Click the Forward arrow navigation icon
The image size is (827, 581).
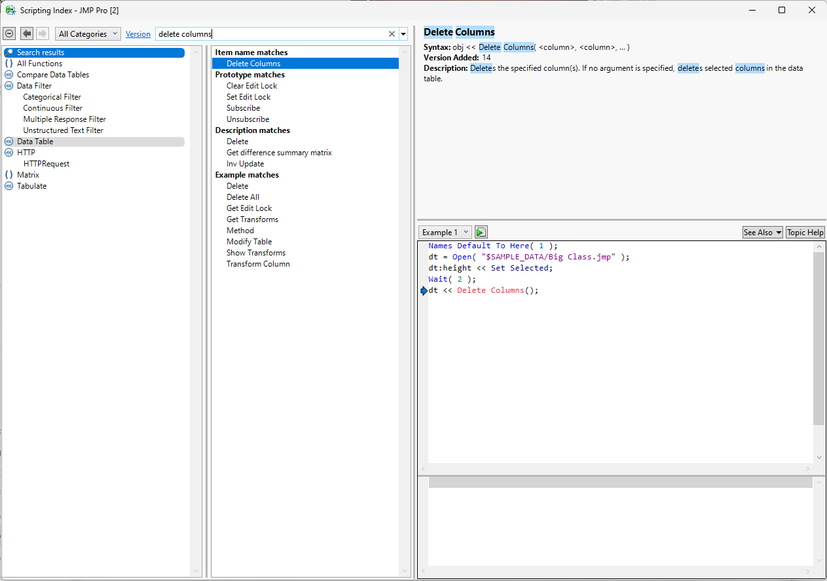tap(42, 34)
